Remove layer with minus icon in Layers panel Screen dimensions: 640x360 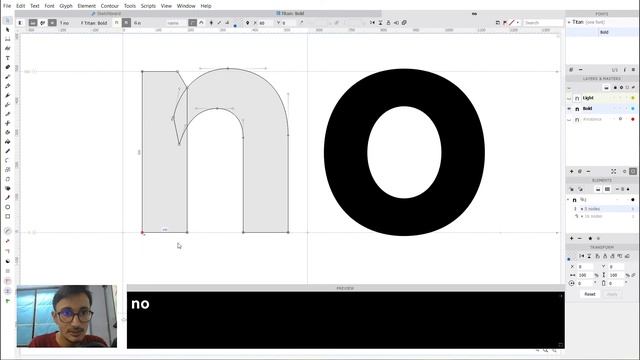point(588,171)
